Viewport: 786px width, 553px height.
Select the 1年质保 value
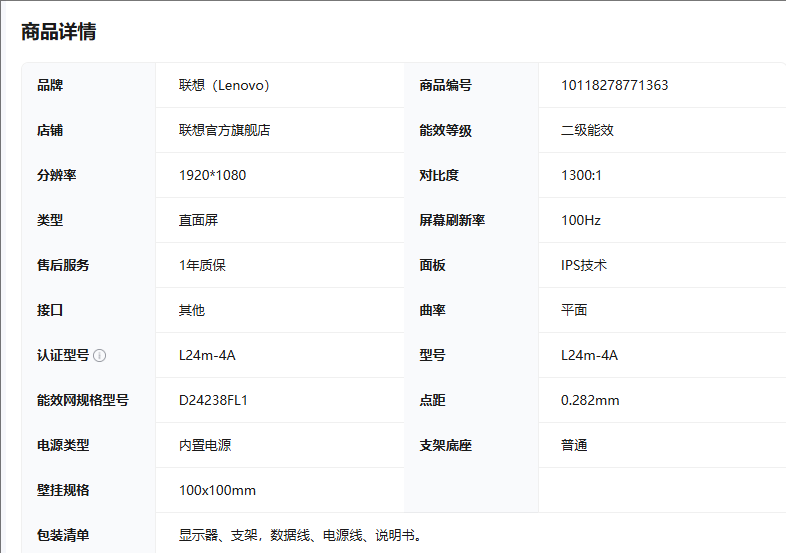(203, 265)
